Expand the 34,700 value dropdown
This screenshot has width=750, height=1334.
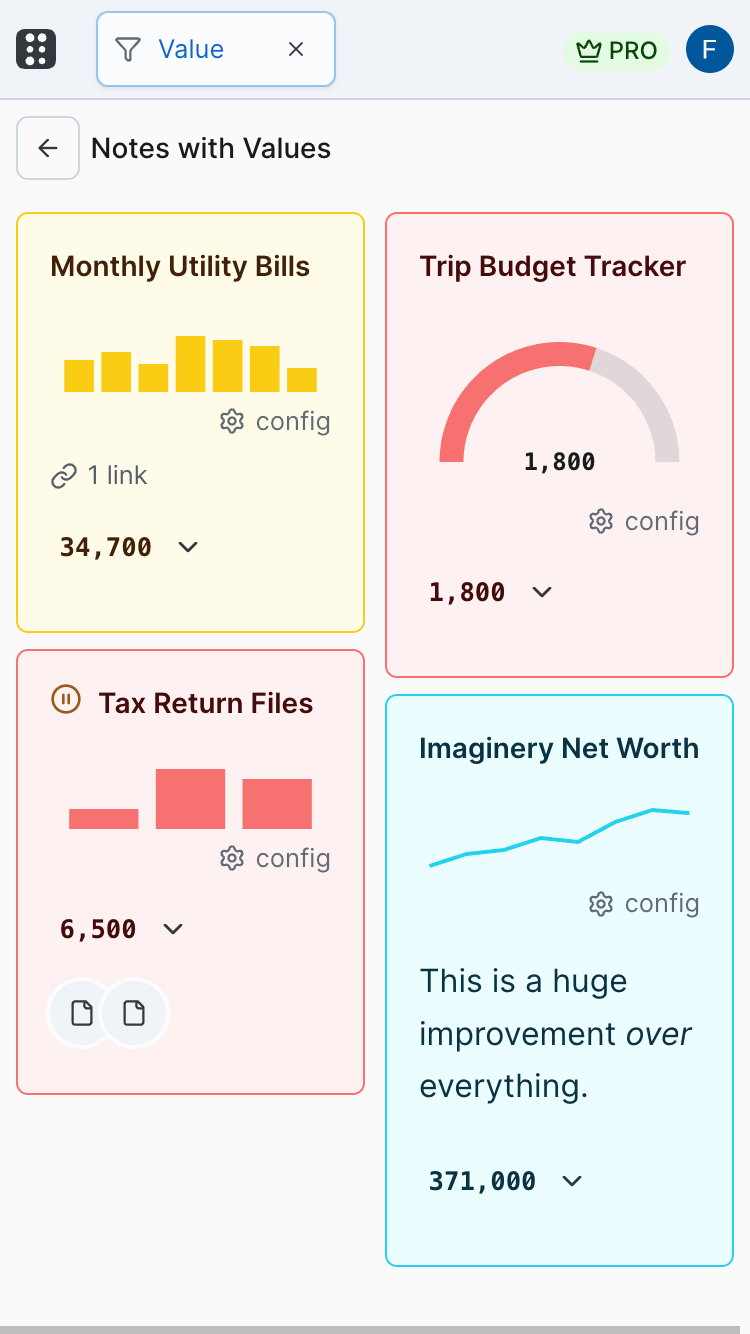(186, 547)
